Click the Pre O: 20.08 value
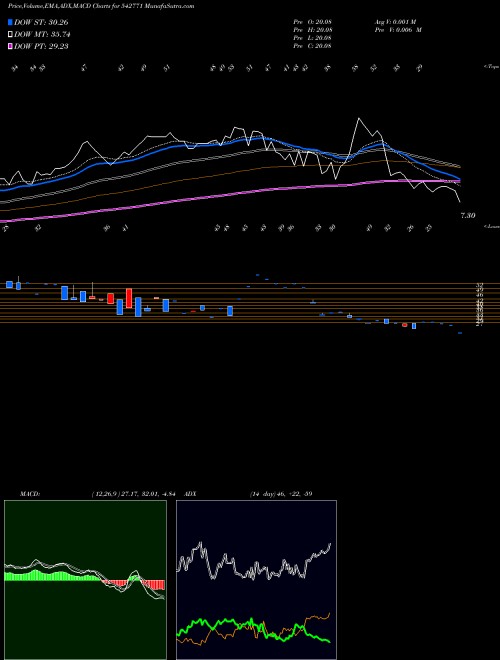The image size is (500, 660). (x=313, y=22)
